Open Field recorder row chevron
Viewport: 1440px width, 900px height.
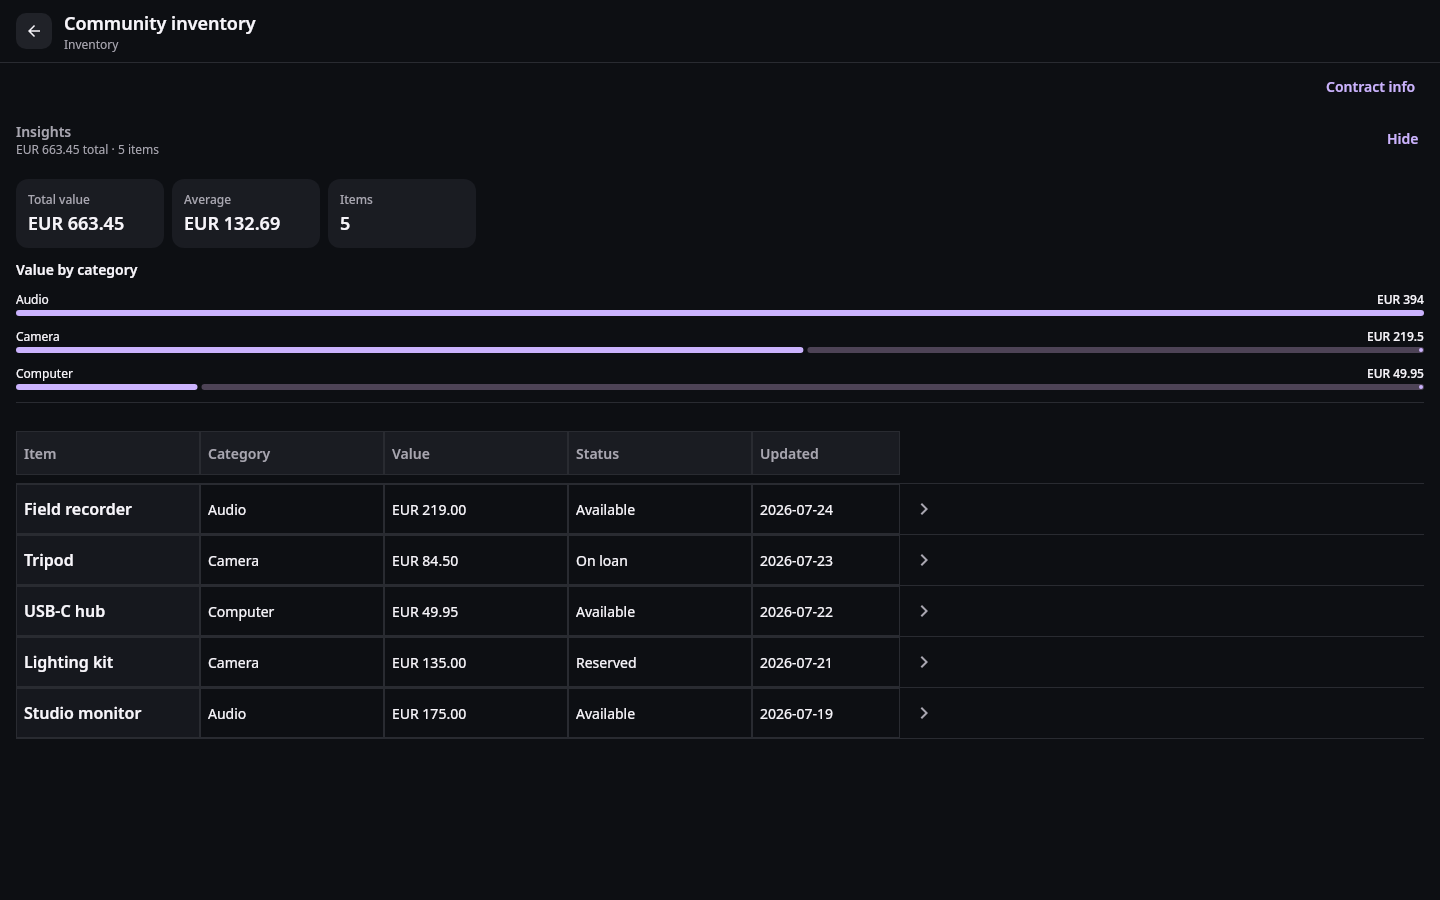[924, 509]
